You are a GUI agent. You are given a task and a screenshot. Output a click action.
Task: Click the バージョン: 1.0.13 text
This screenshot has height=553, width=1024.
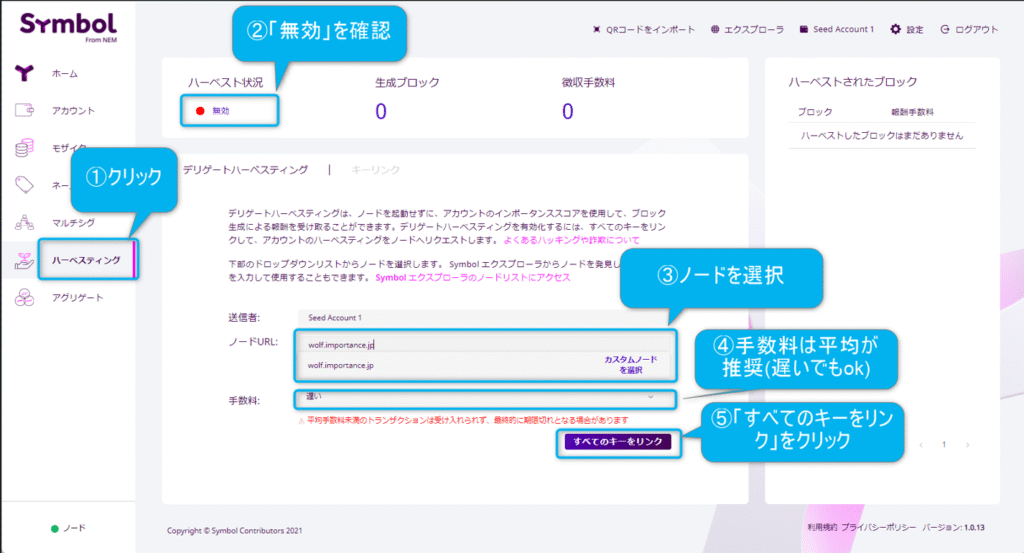pos(953,528)
